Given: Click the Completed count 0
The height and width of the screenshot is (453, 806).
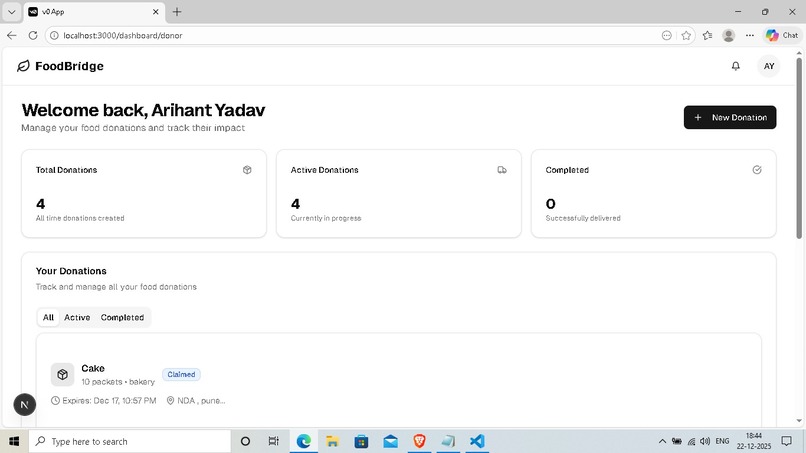Looking at the screenshot, I should click(551, 204).
